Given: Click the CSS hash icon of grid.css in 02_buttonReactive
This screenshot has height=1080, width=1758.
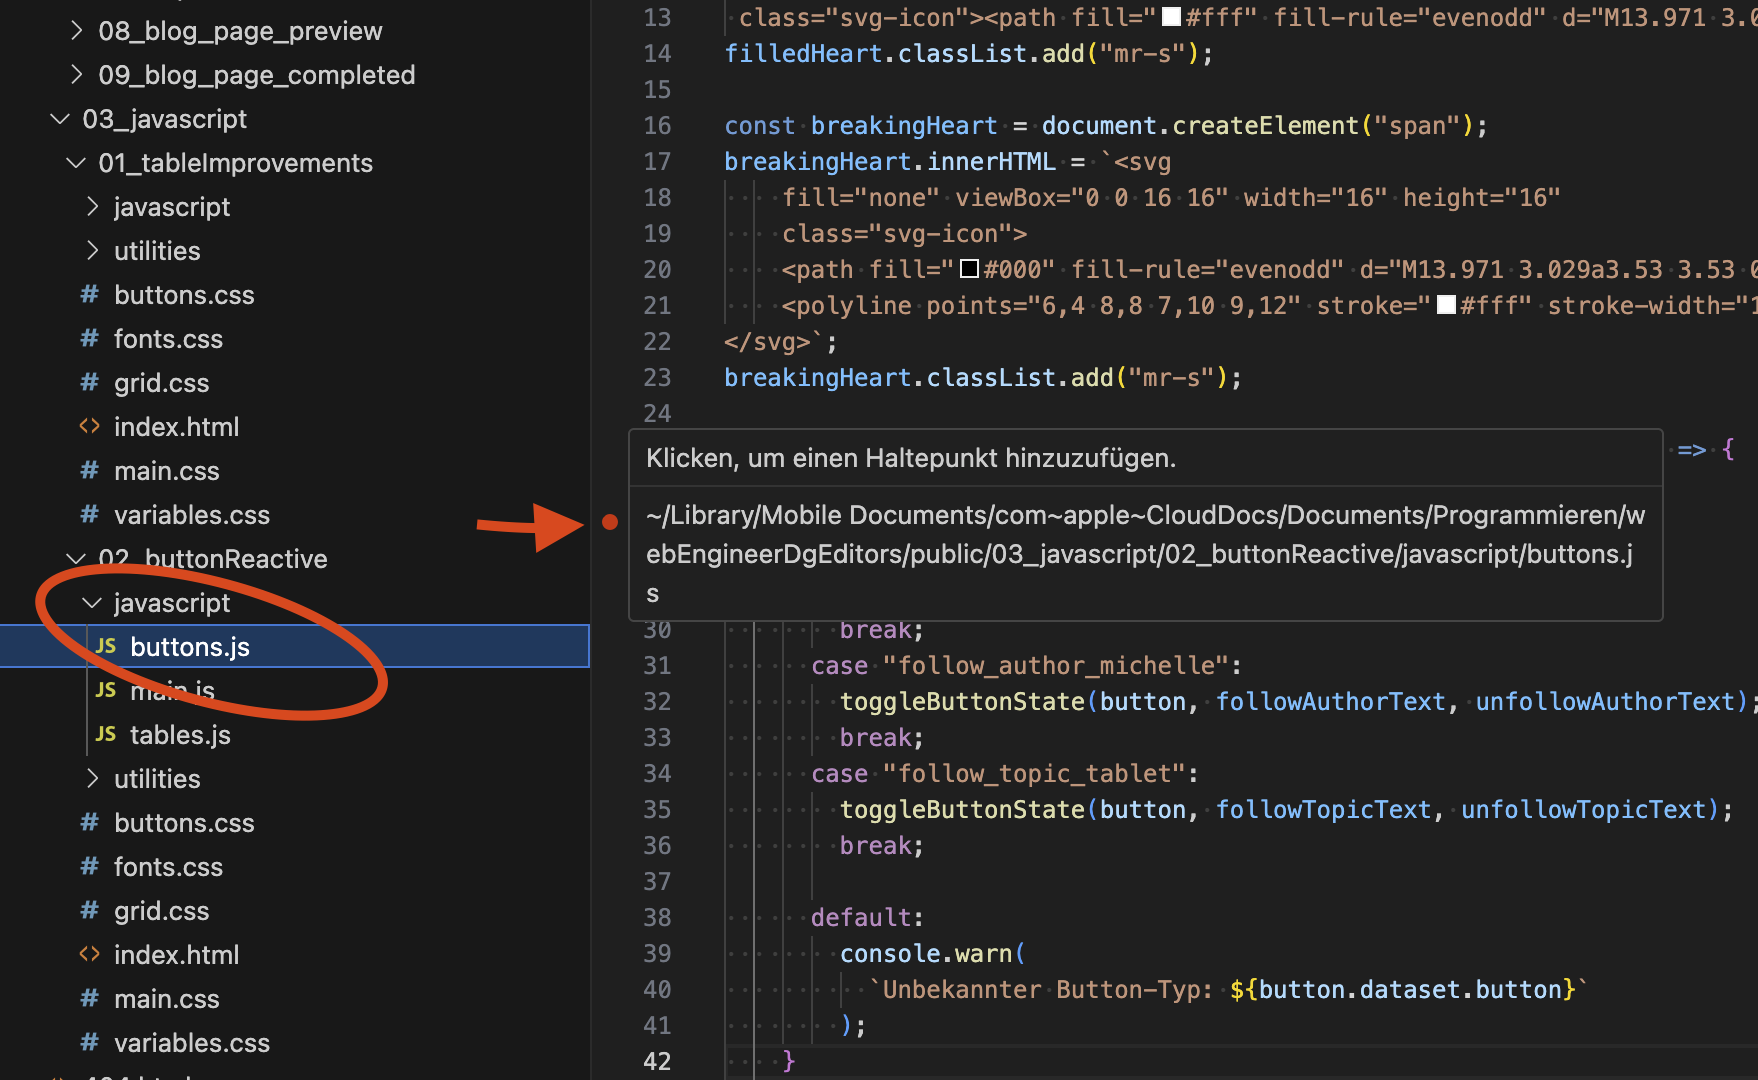Looking at the screenshot, I should [90, 911].
